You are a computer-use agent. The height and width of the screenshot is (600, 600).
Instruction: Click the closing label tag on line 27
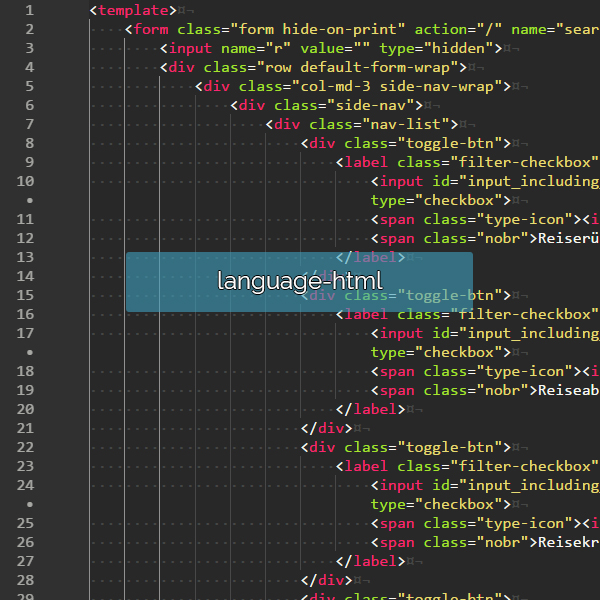click(x=370, y=561)
